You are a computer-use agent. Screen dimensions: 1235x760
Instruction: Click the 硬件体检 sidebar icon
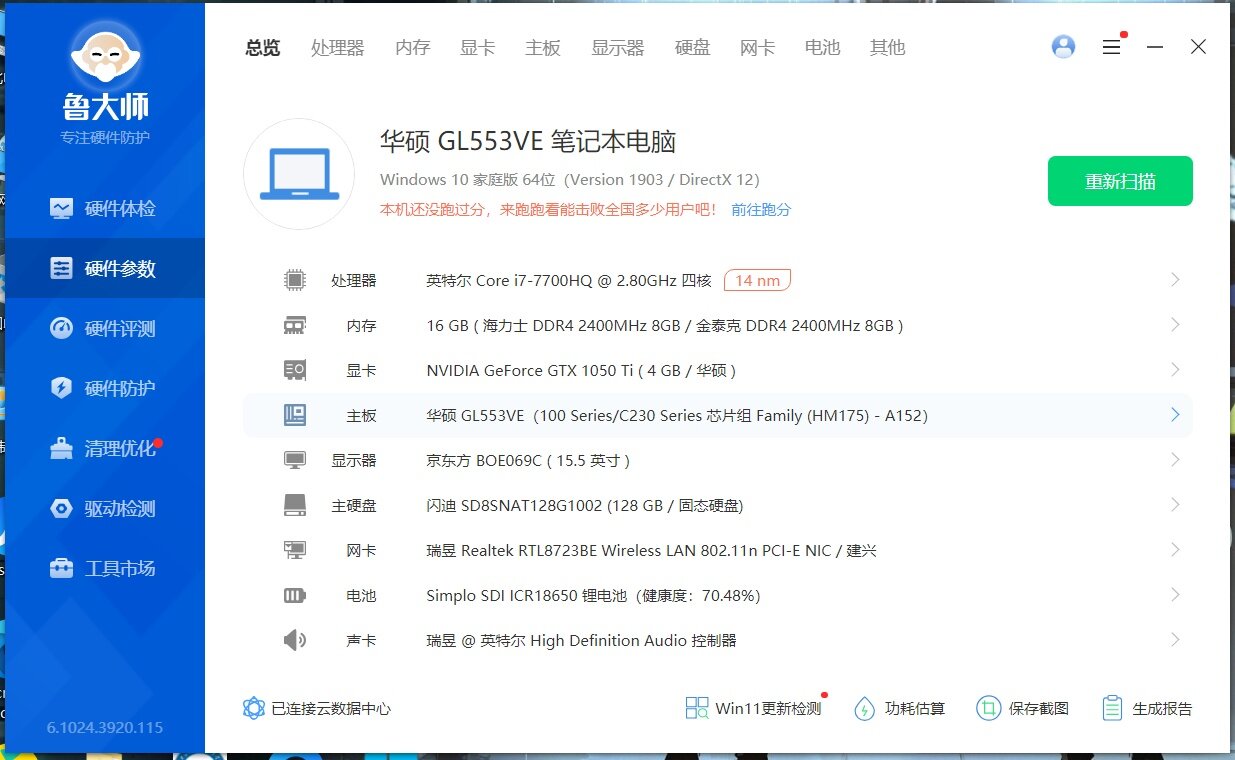[x=61, y=208]
